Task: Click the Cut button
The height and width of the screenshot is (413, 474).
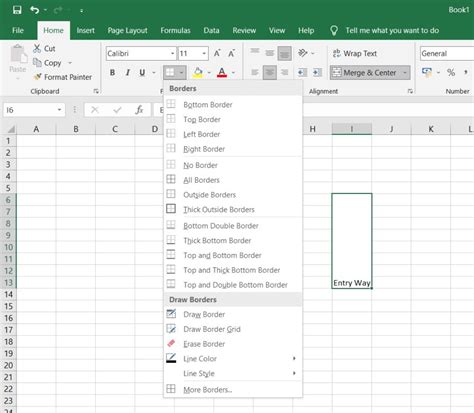Action: click(x=44, y=49)
